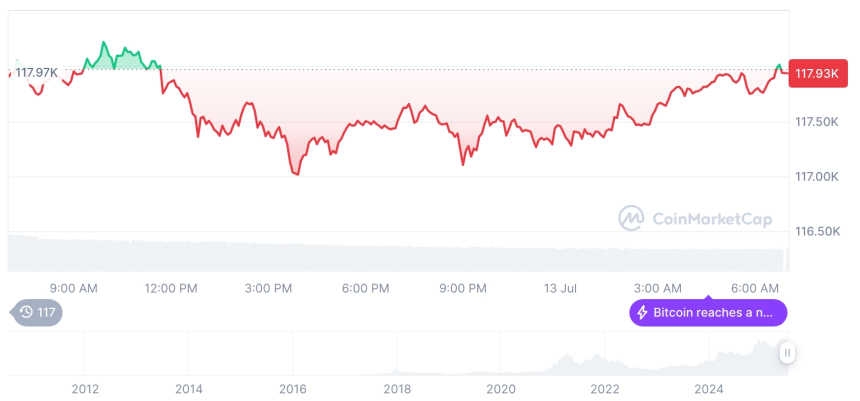860x401 pixels.
Task: Click the lightning bolt icon in the purple event tag
Action: click(643, 313)
